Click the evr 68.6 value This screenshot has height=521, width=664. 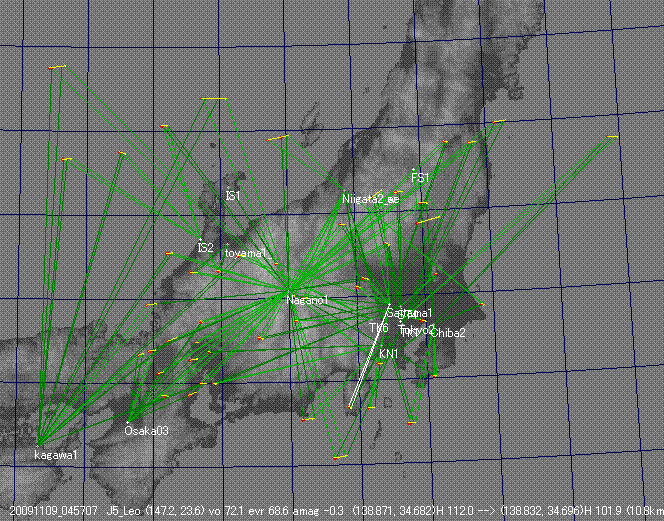pyautogui.click(x=269, y=511)
